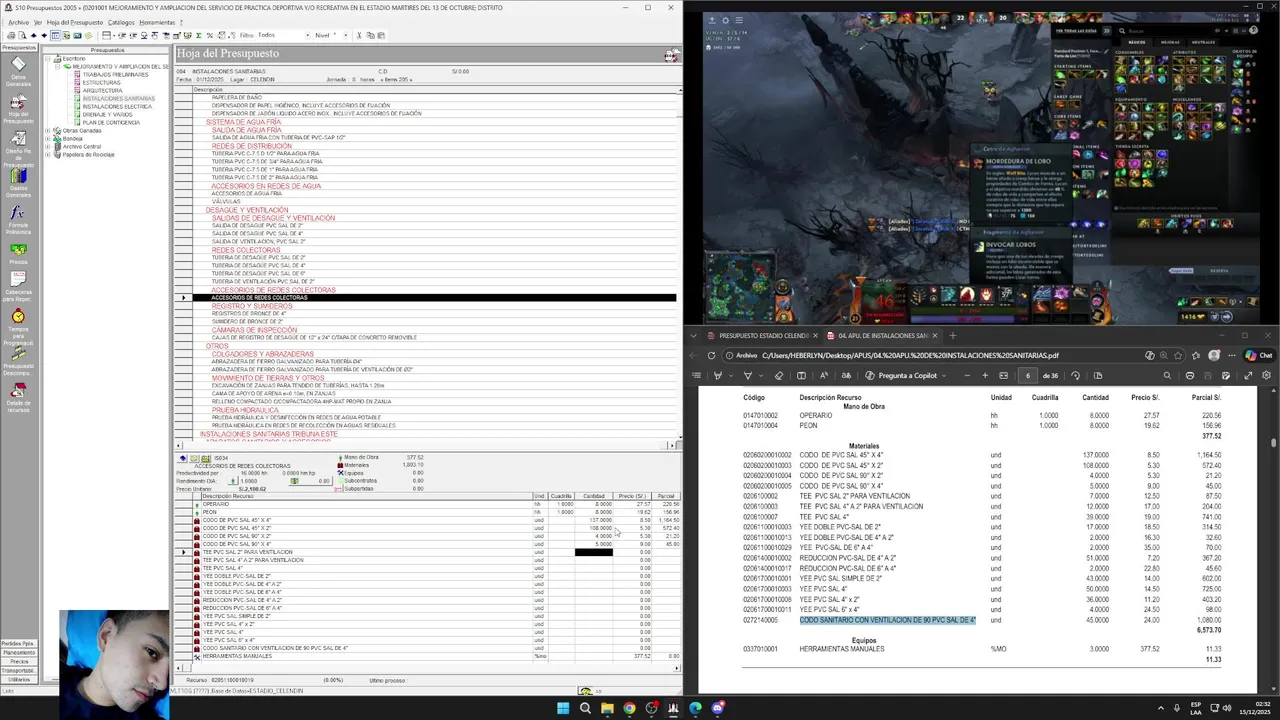The height and width of the screenshot is (720, 1280).
Task: Select the PDF eraser tool
Action: click(779, 375)
